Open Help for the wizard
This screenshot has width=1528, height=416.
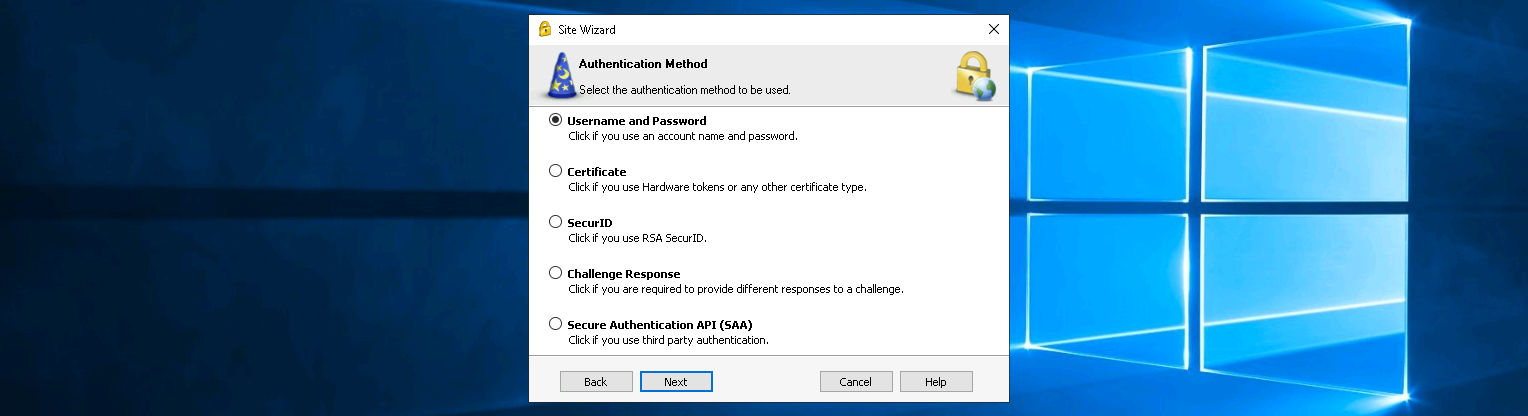click(936, 382)
